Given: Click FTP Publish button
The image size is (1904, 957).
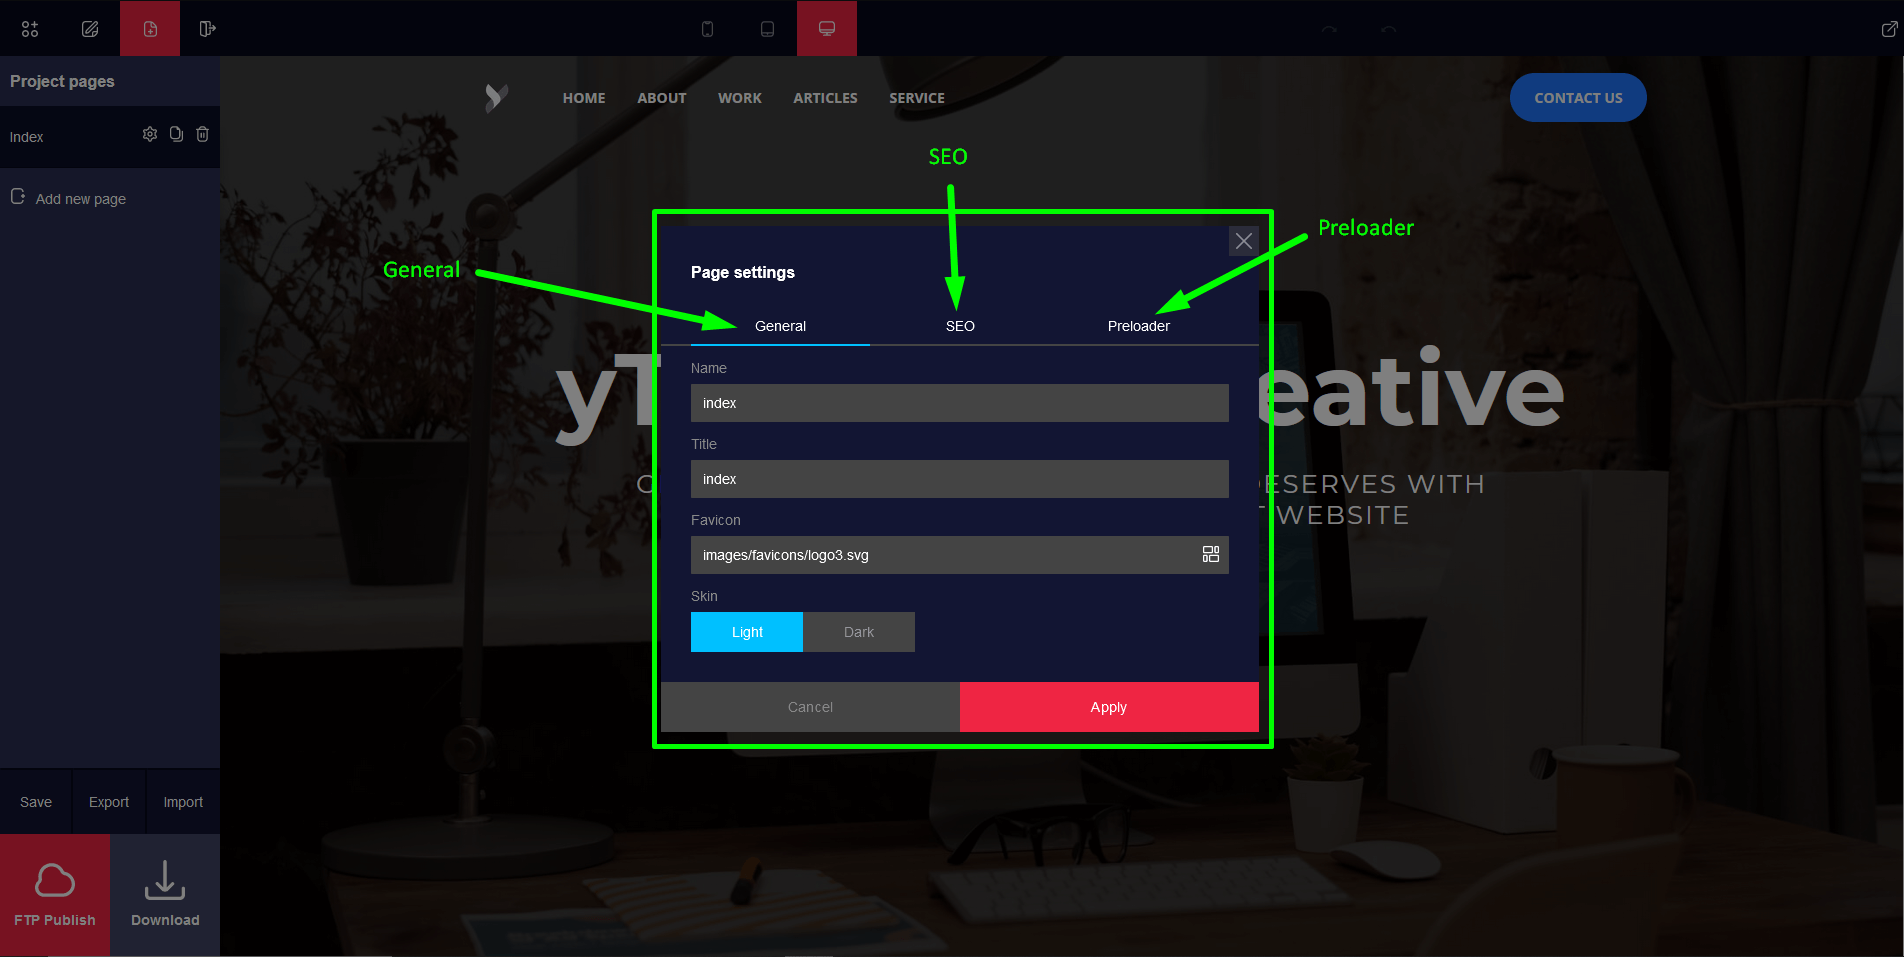Looking at the screenshot, I should 55,894.
